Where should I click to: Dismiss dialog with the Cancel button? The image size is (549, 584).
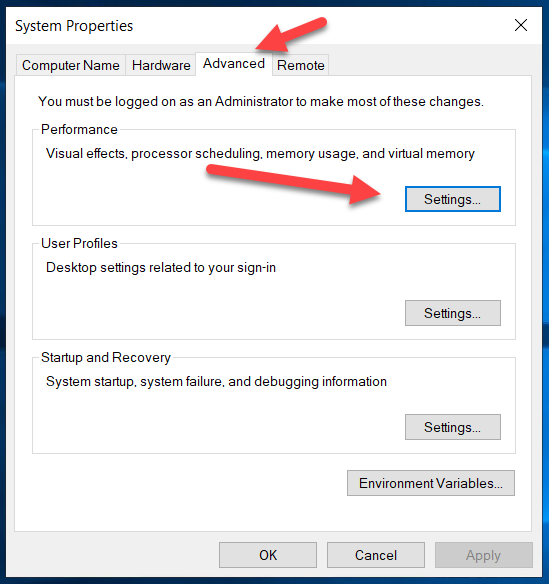point(376,555)
